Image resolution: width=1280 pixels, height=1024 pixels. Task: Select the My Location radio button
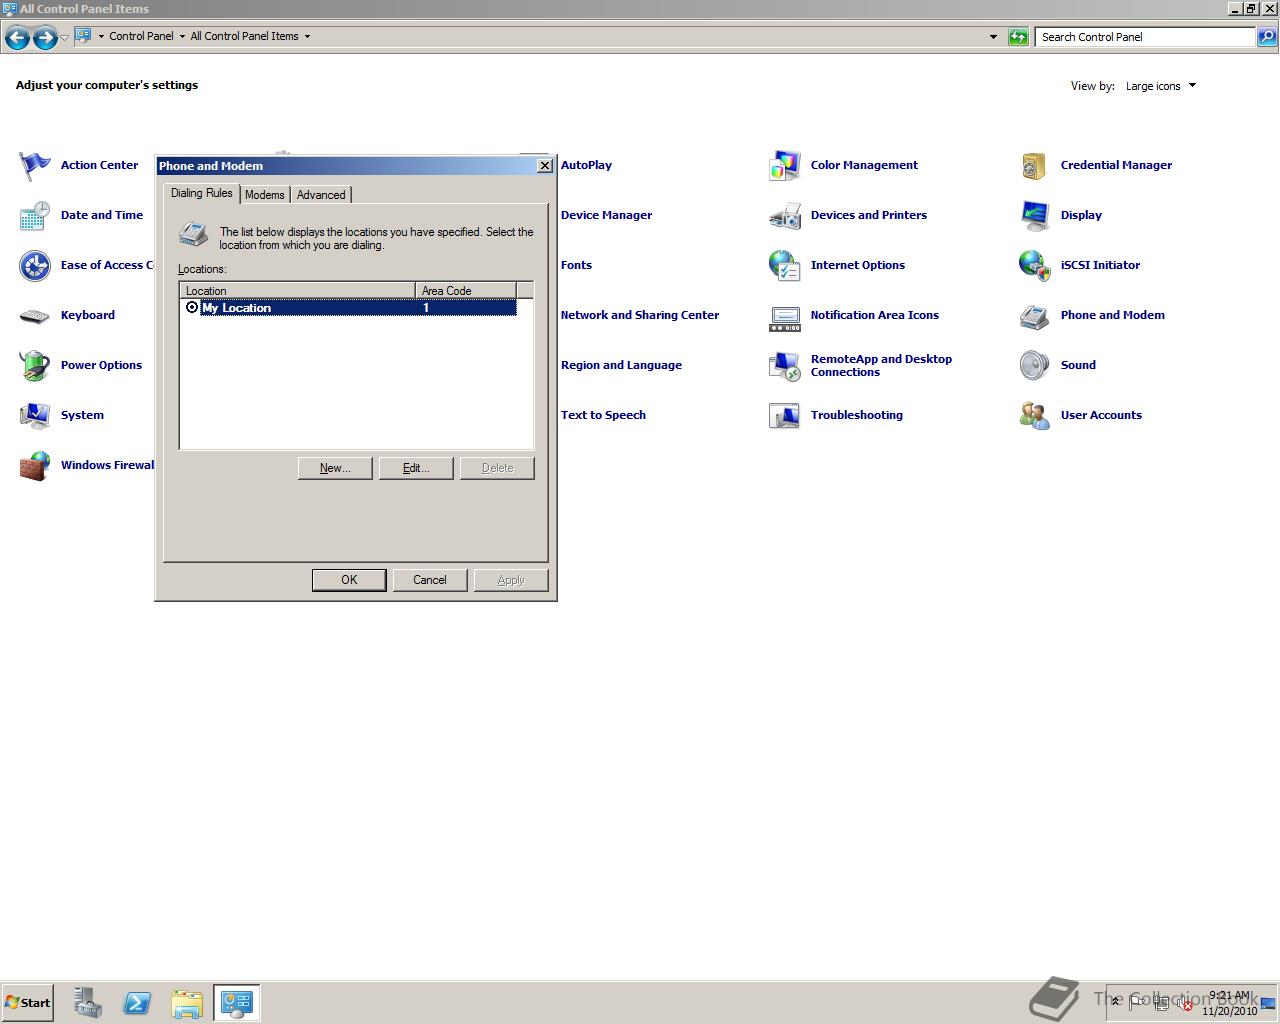192,308
